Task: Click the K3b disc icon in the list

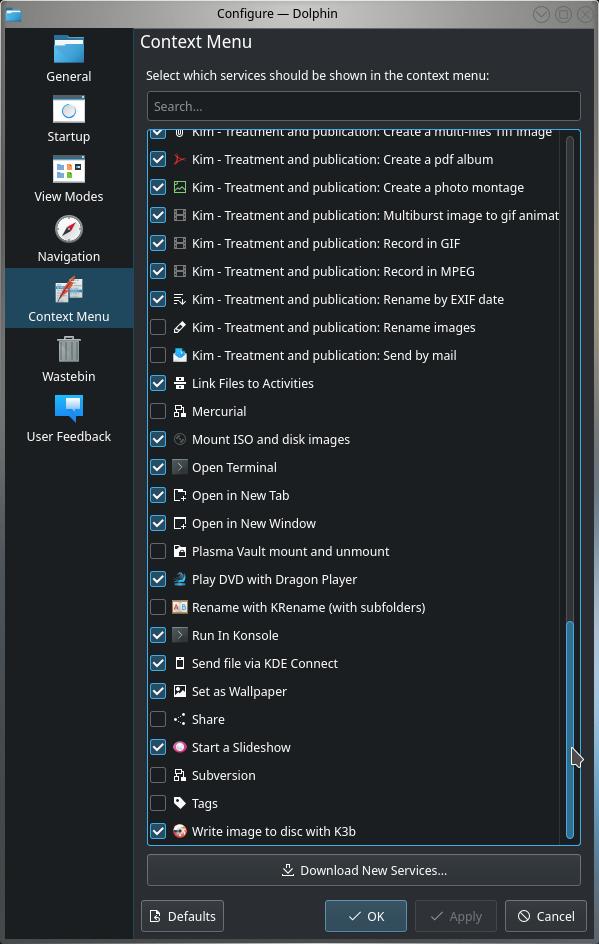Action: (x=179, y=831)
